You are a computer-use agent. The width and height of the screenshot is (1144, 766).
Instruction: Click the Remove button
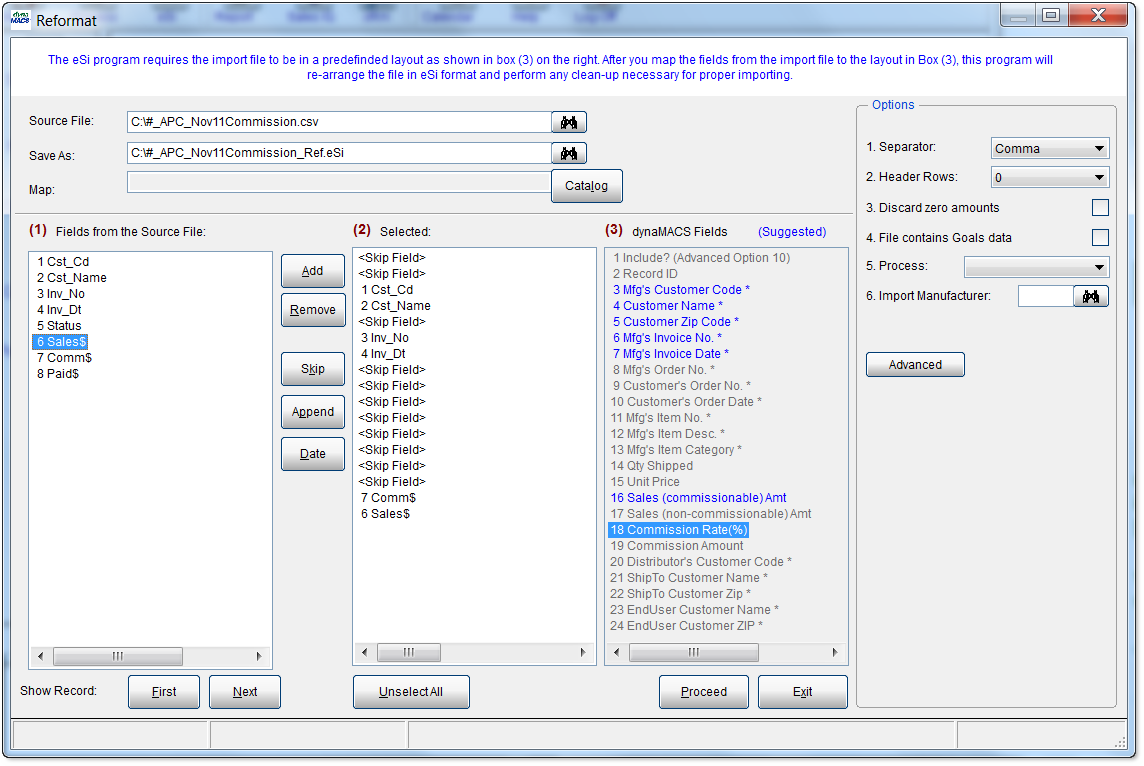(312, 310)
